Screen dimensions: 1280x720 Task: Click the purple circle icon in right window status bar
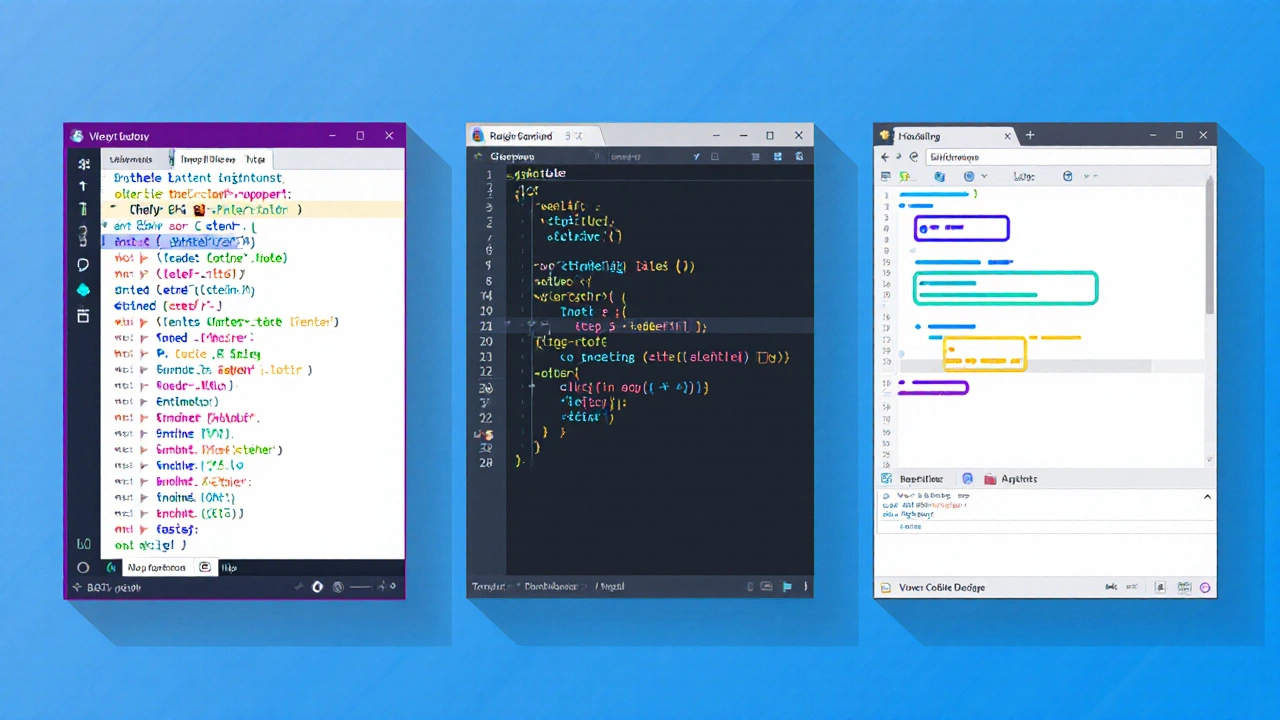pyautogui.click(x=1204, y=588)
